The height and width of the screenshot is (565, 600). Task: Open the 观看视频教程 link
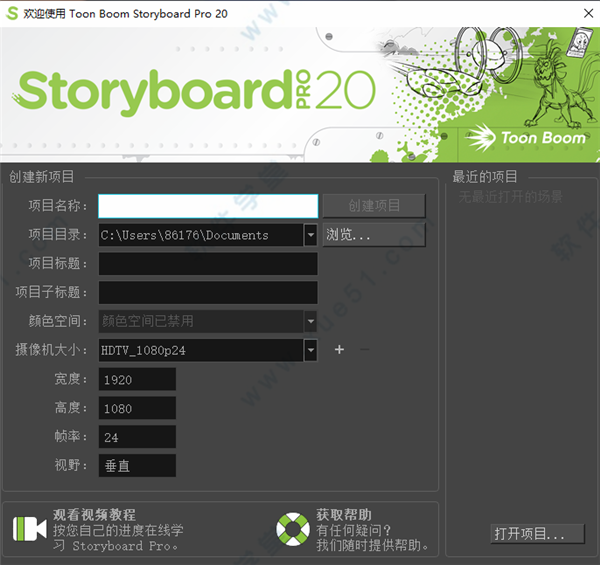[x=94, y=515]
